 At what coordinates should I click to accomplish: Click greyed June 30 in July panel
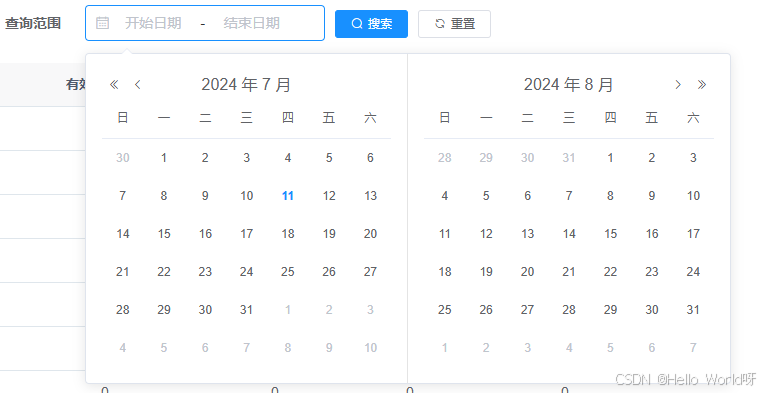pos(122,158)
